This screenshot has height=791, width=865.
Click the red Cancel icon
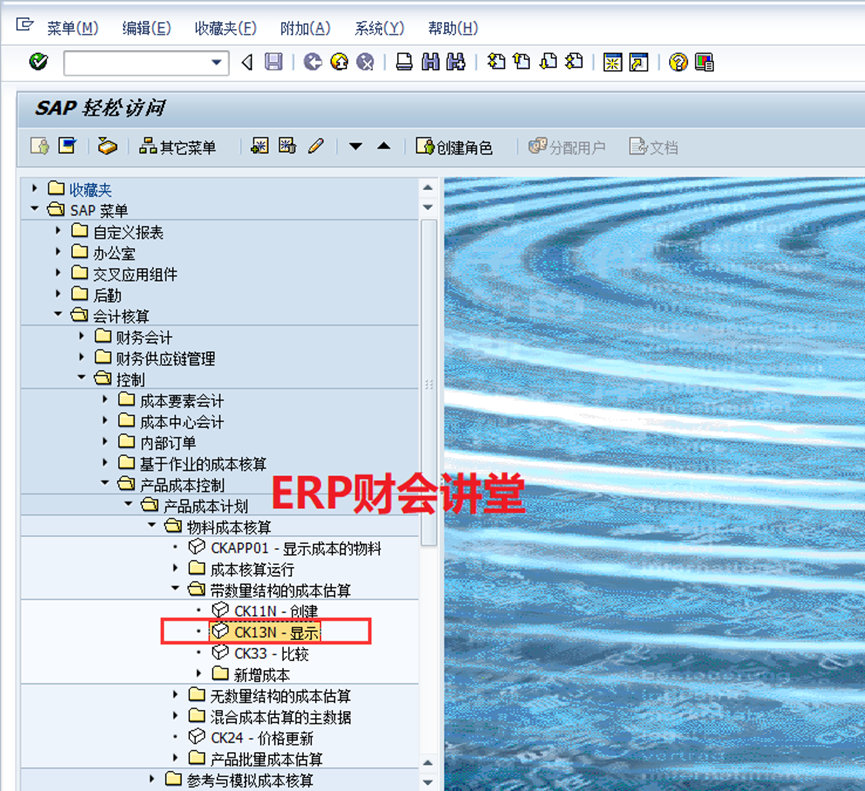tap(365, 62)
